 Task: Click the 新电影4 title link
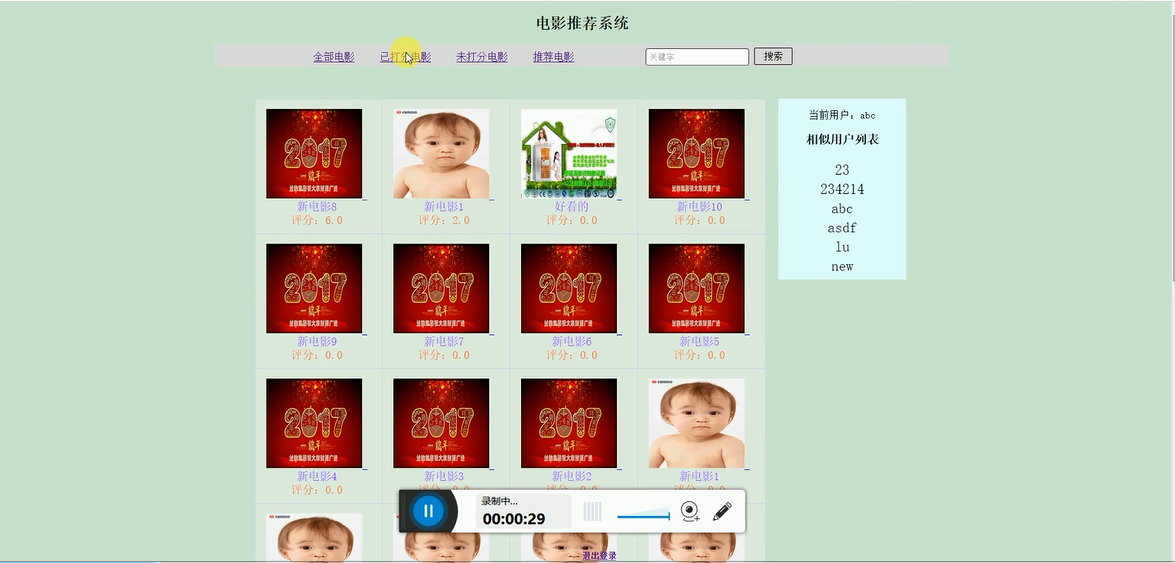click(317, 477)
